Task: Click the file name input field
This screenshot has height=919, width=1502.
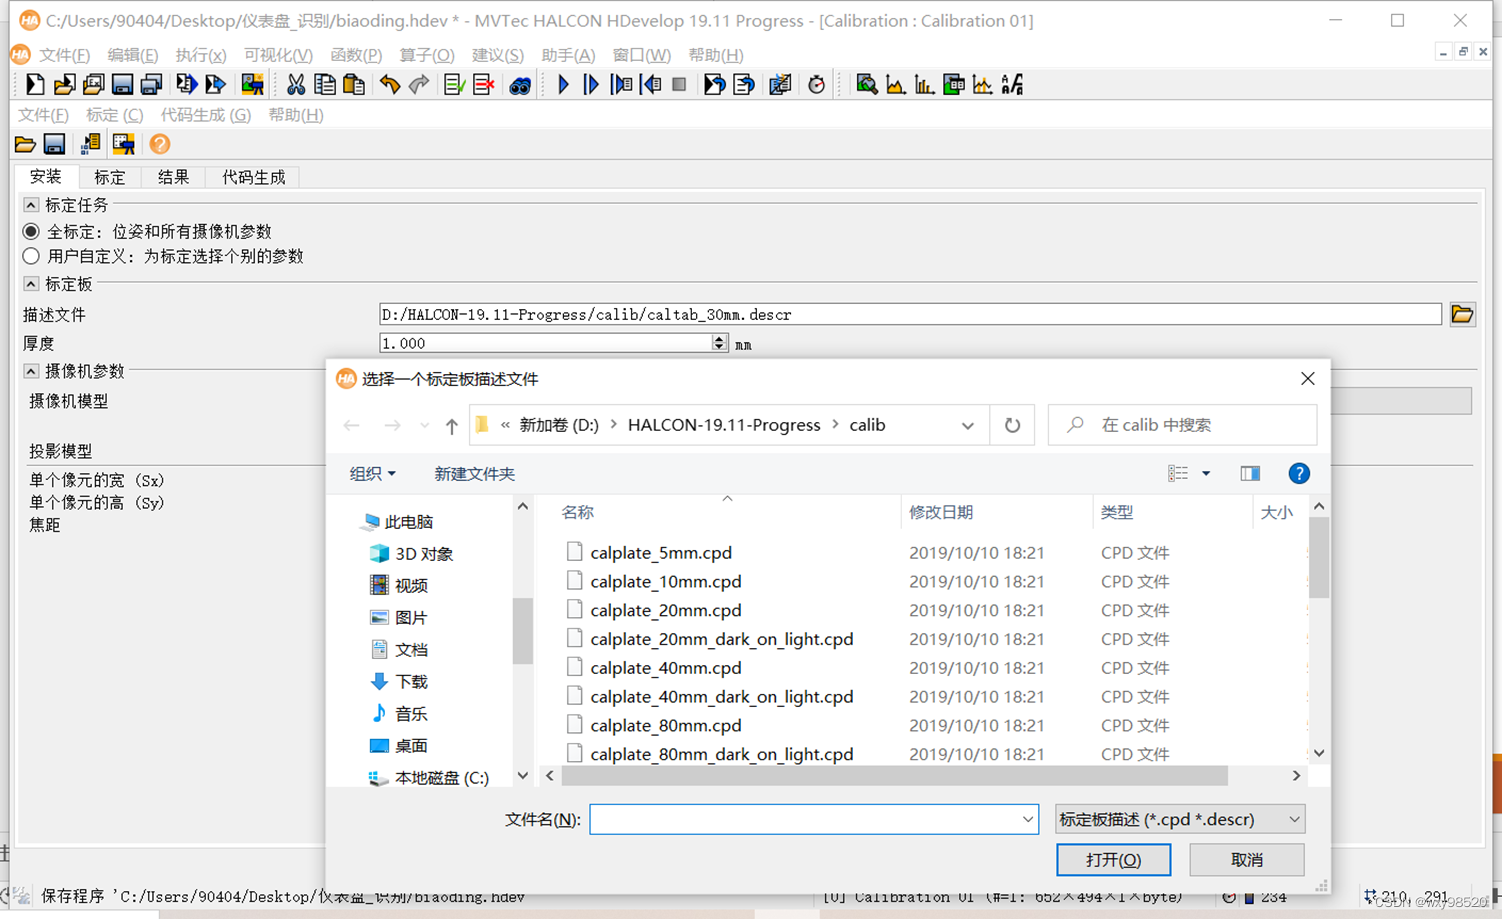Action: point(814,819)
